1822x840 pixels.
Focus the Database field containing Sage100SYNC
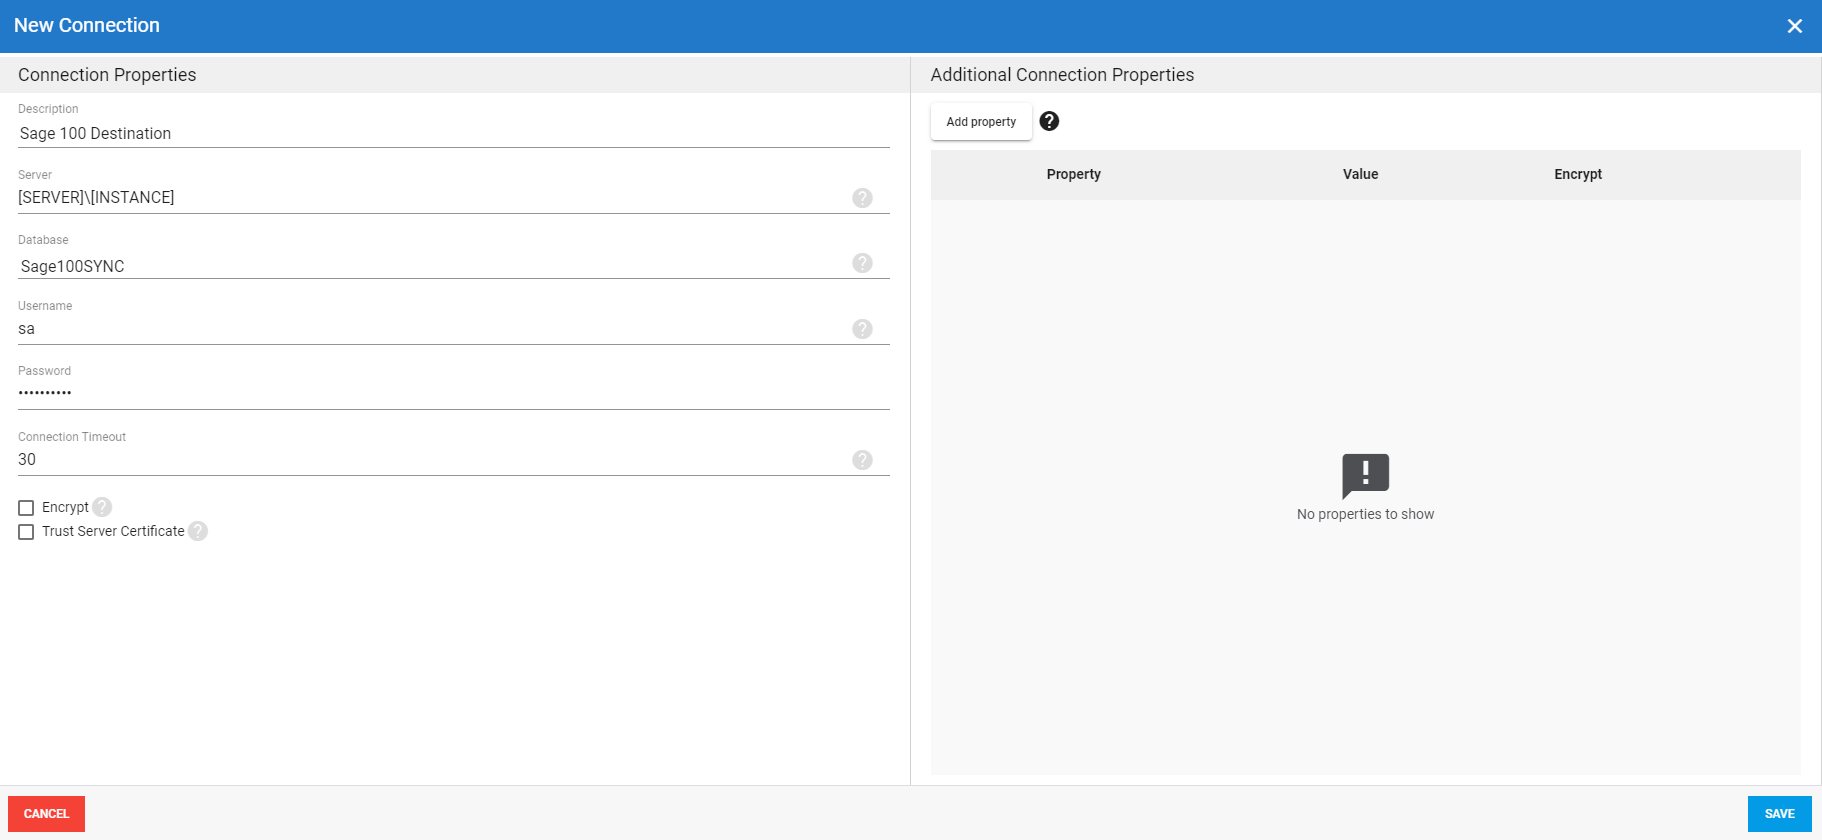(430, 266)
